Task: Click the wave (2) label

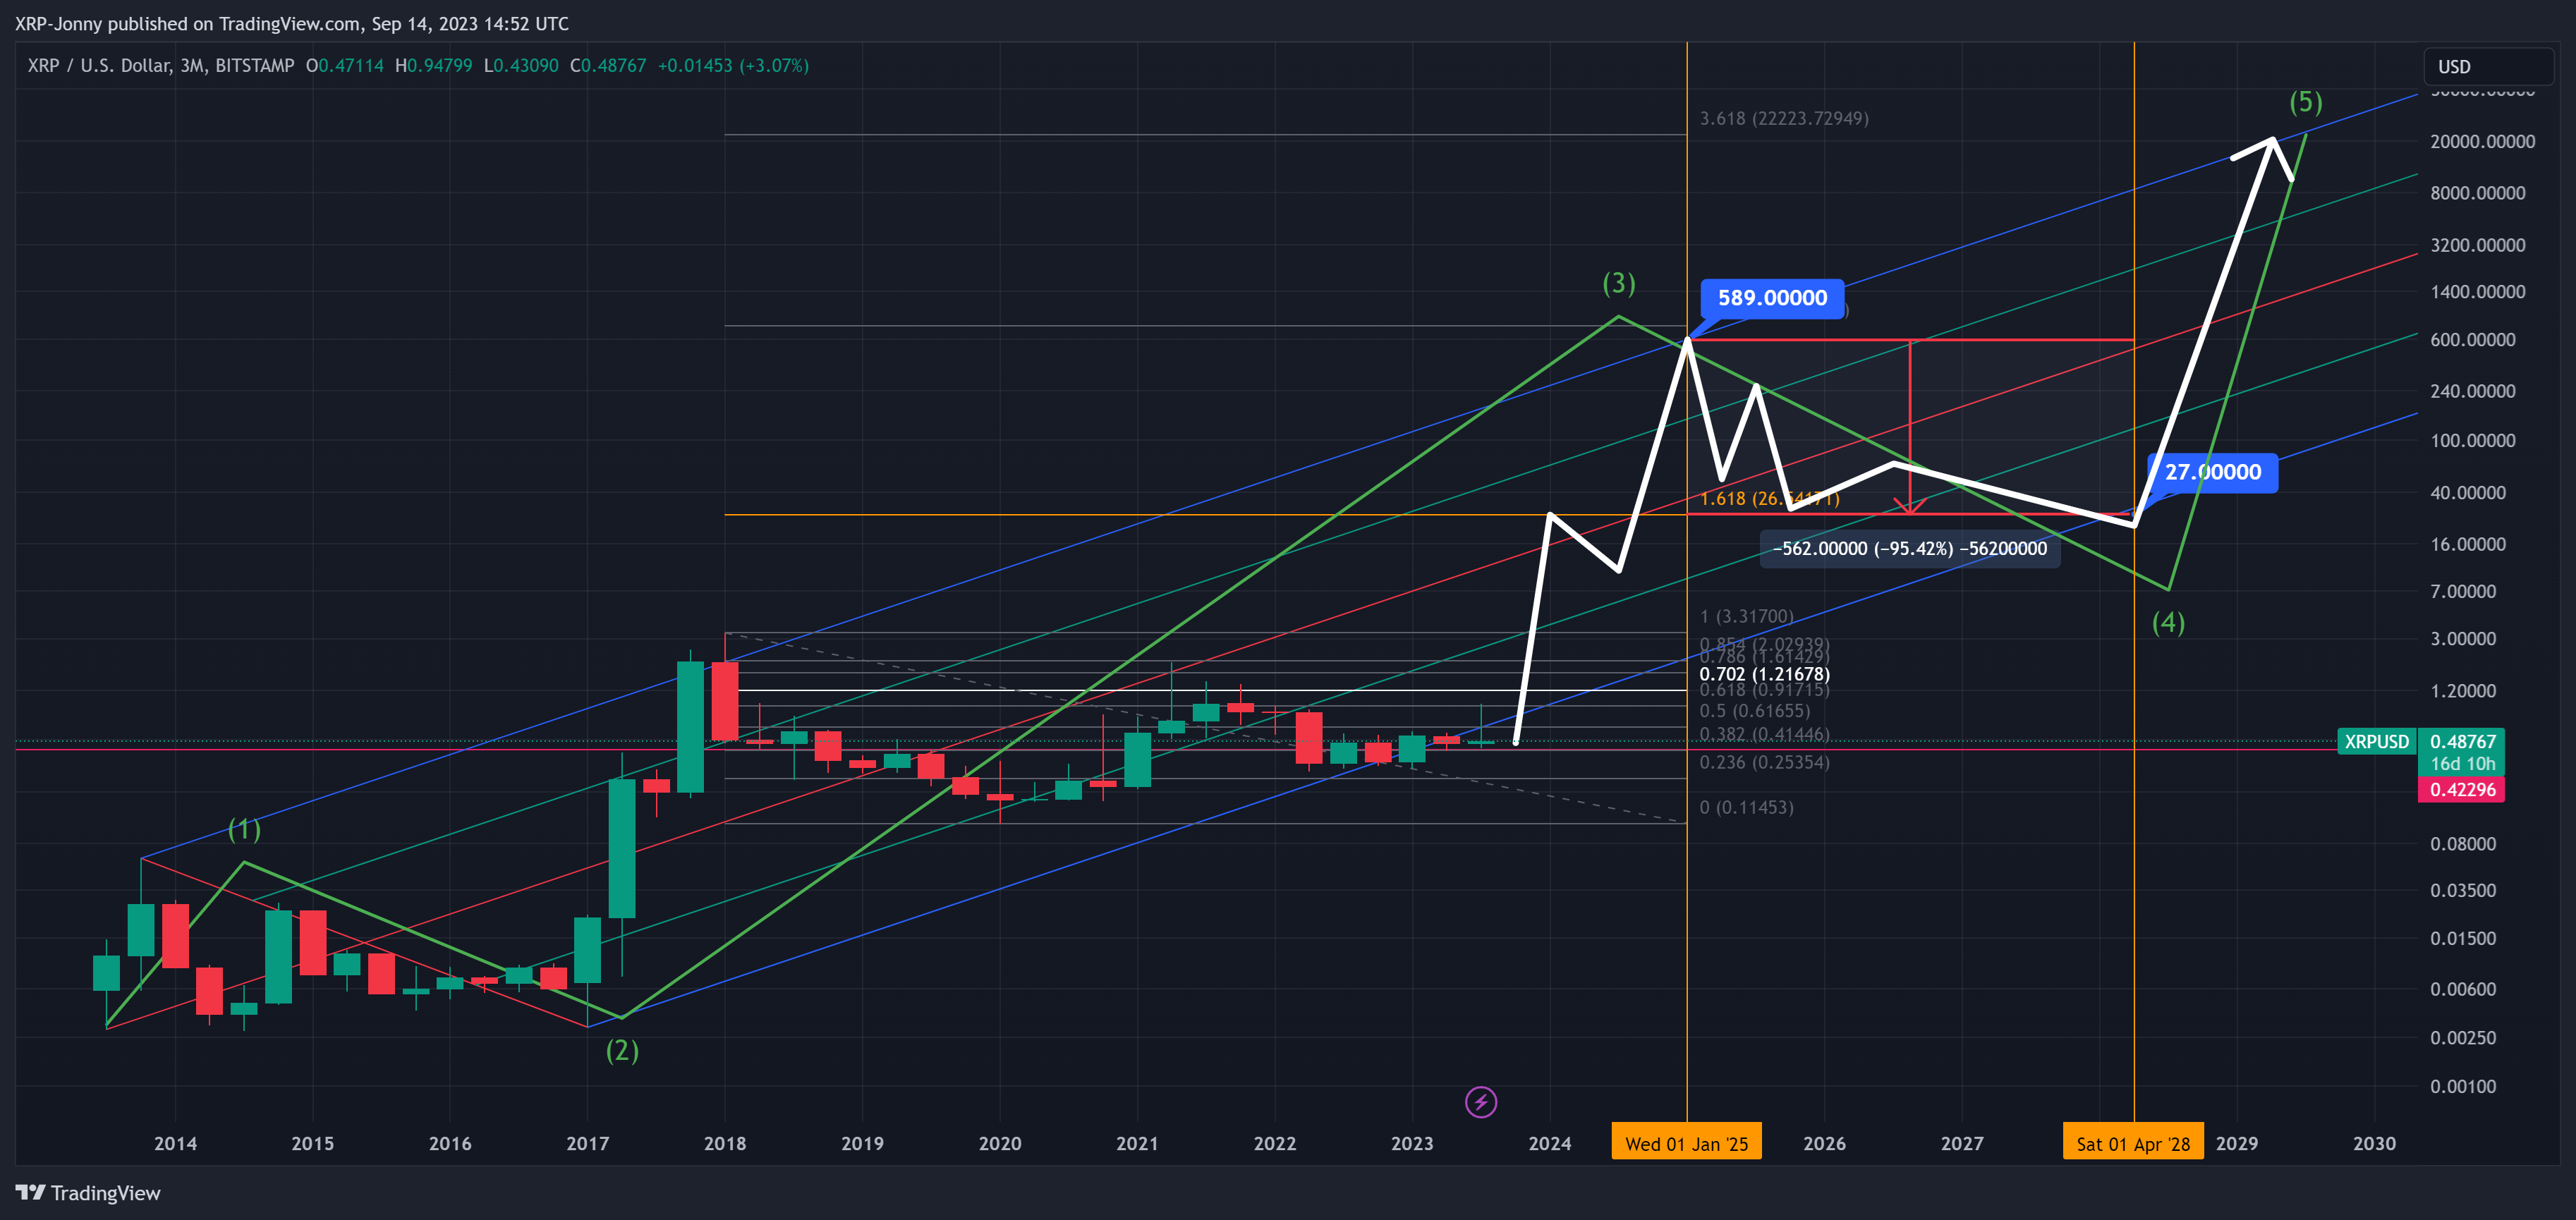Action: point(622,1050)
